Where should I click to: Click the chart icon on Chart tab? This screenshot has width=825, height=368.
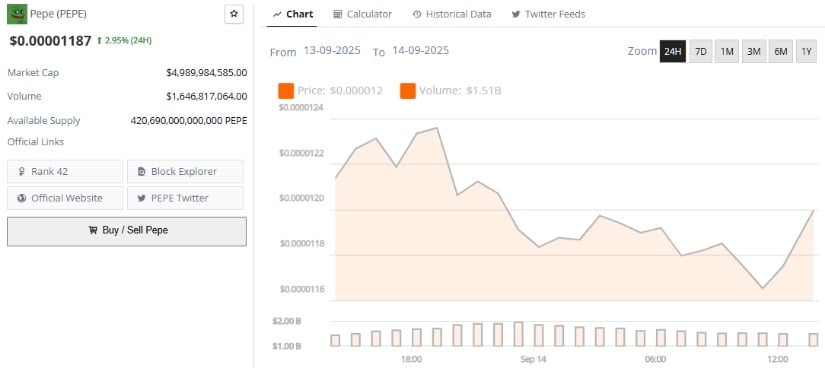pos(277,15)
